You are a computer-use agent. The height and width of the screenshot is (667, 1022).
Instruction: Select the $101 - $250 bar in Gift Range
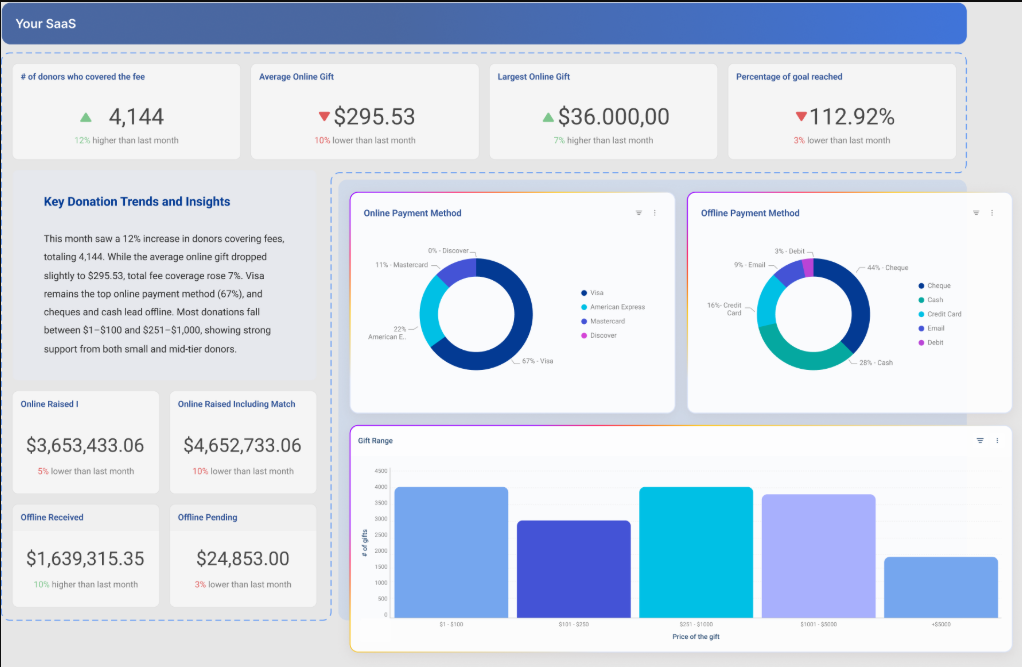coord(573,569)
